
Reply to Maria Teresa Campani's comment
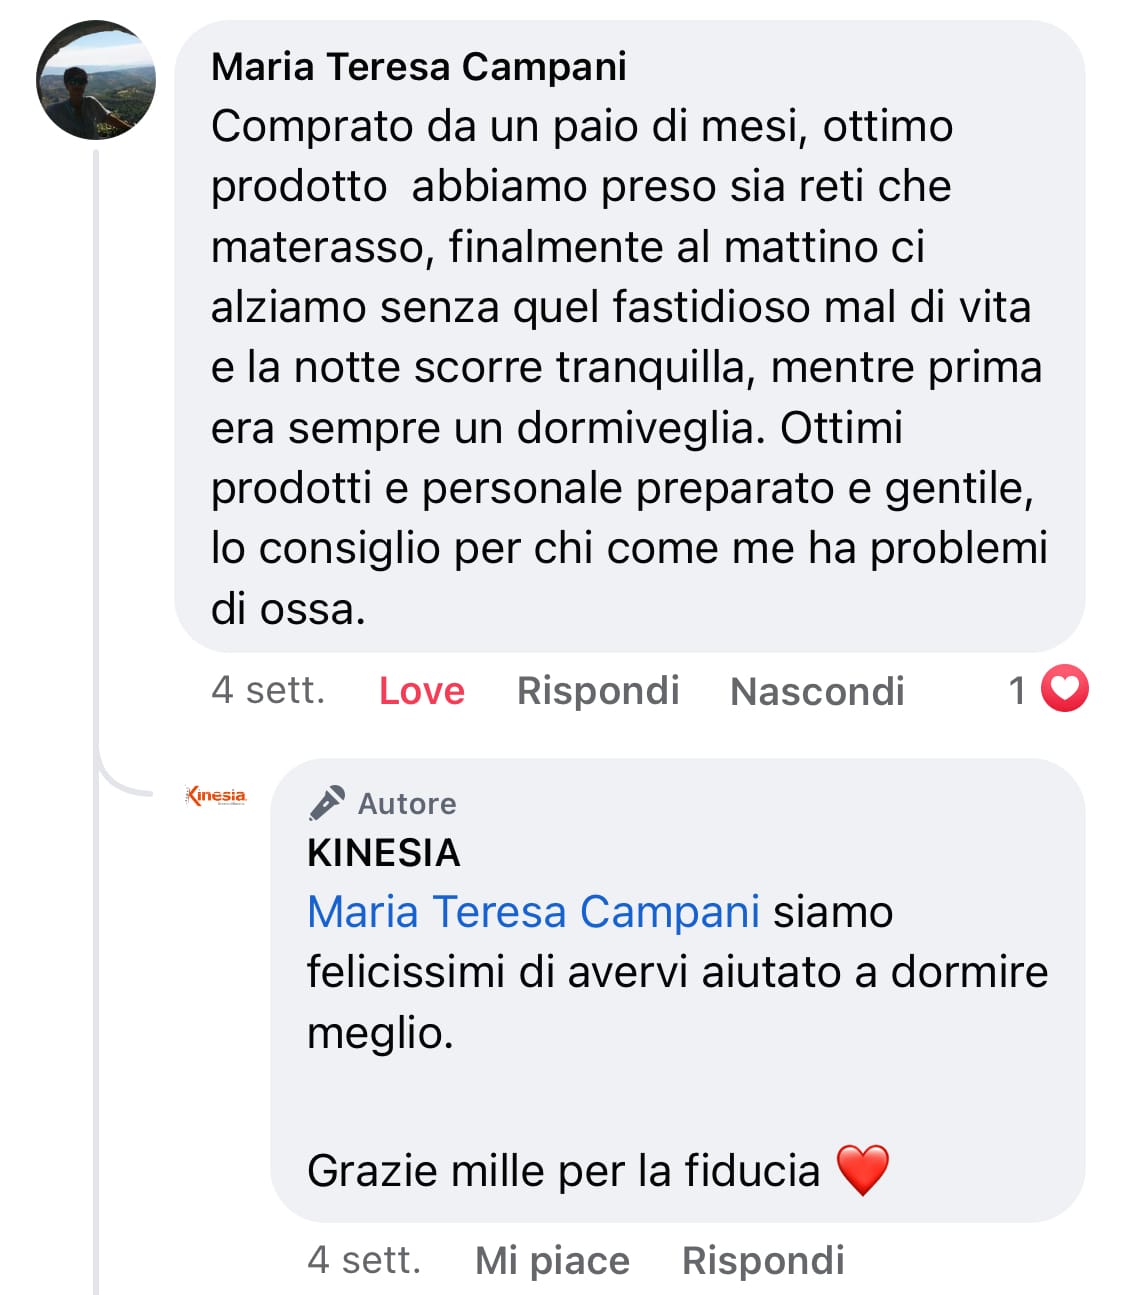[x=598, y=691]
